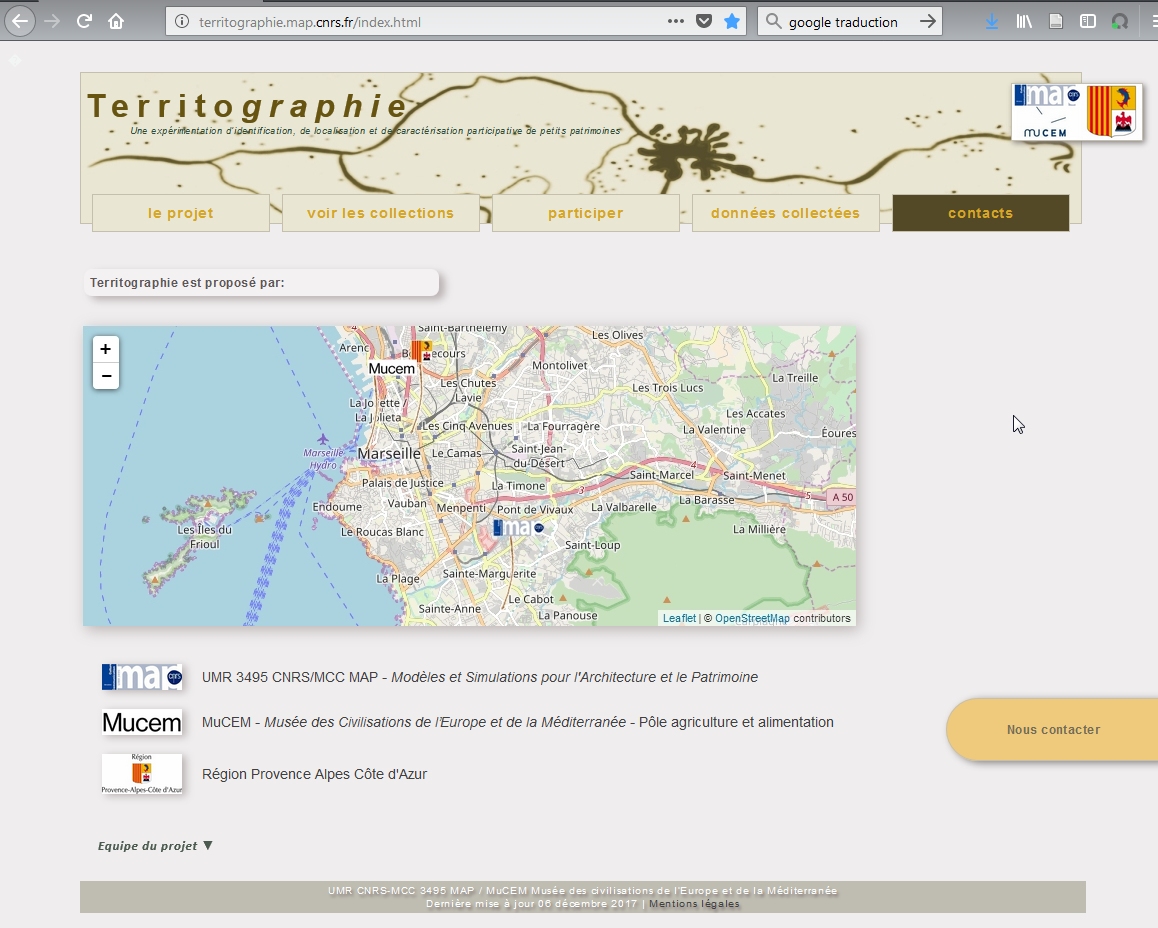Click 'UMR 3495 CNRS/MCC MAP' text

290,677
